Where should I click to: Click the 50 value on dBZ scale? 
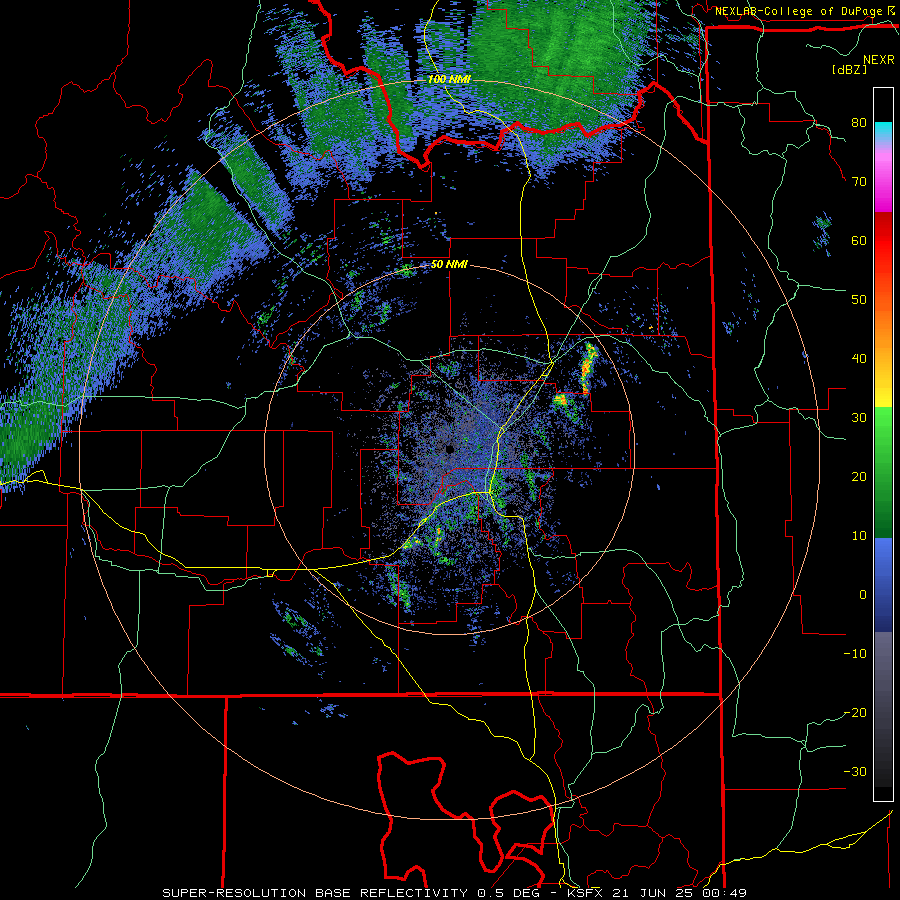(859, 300)
